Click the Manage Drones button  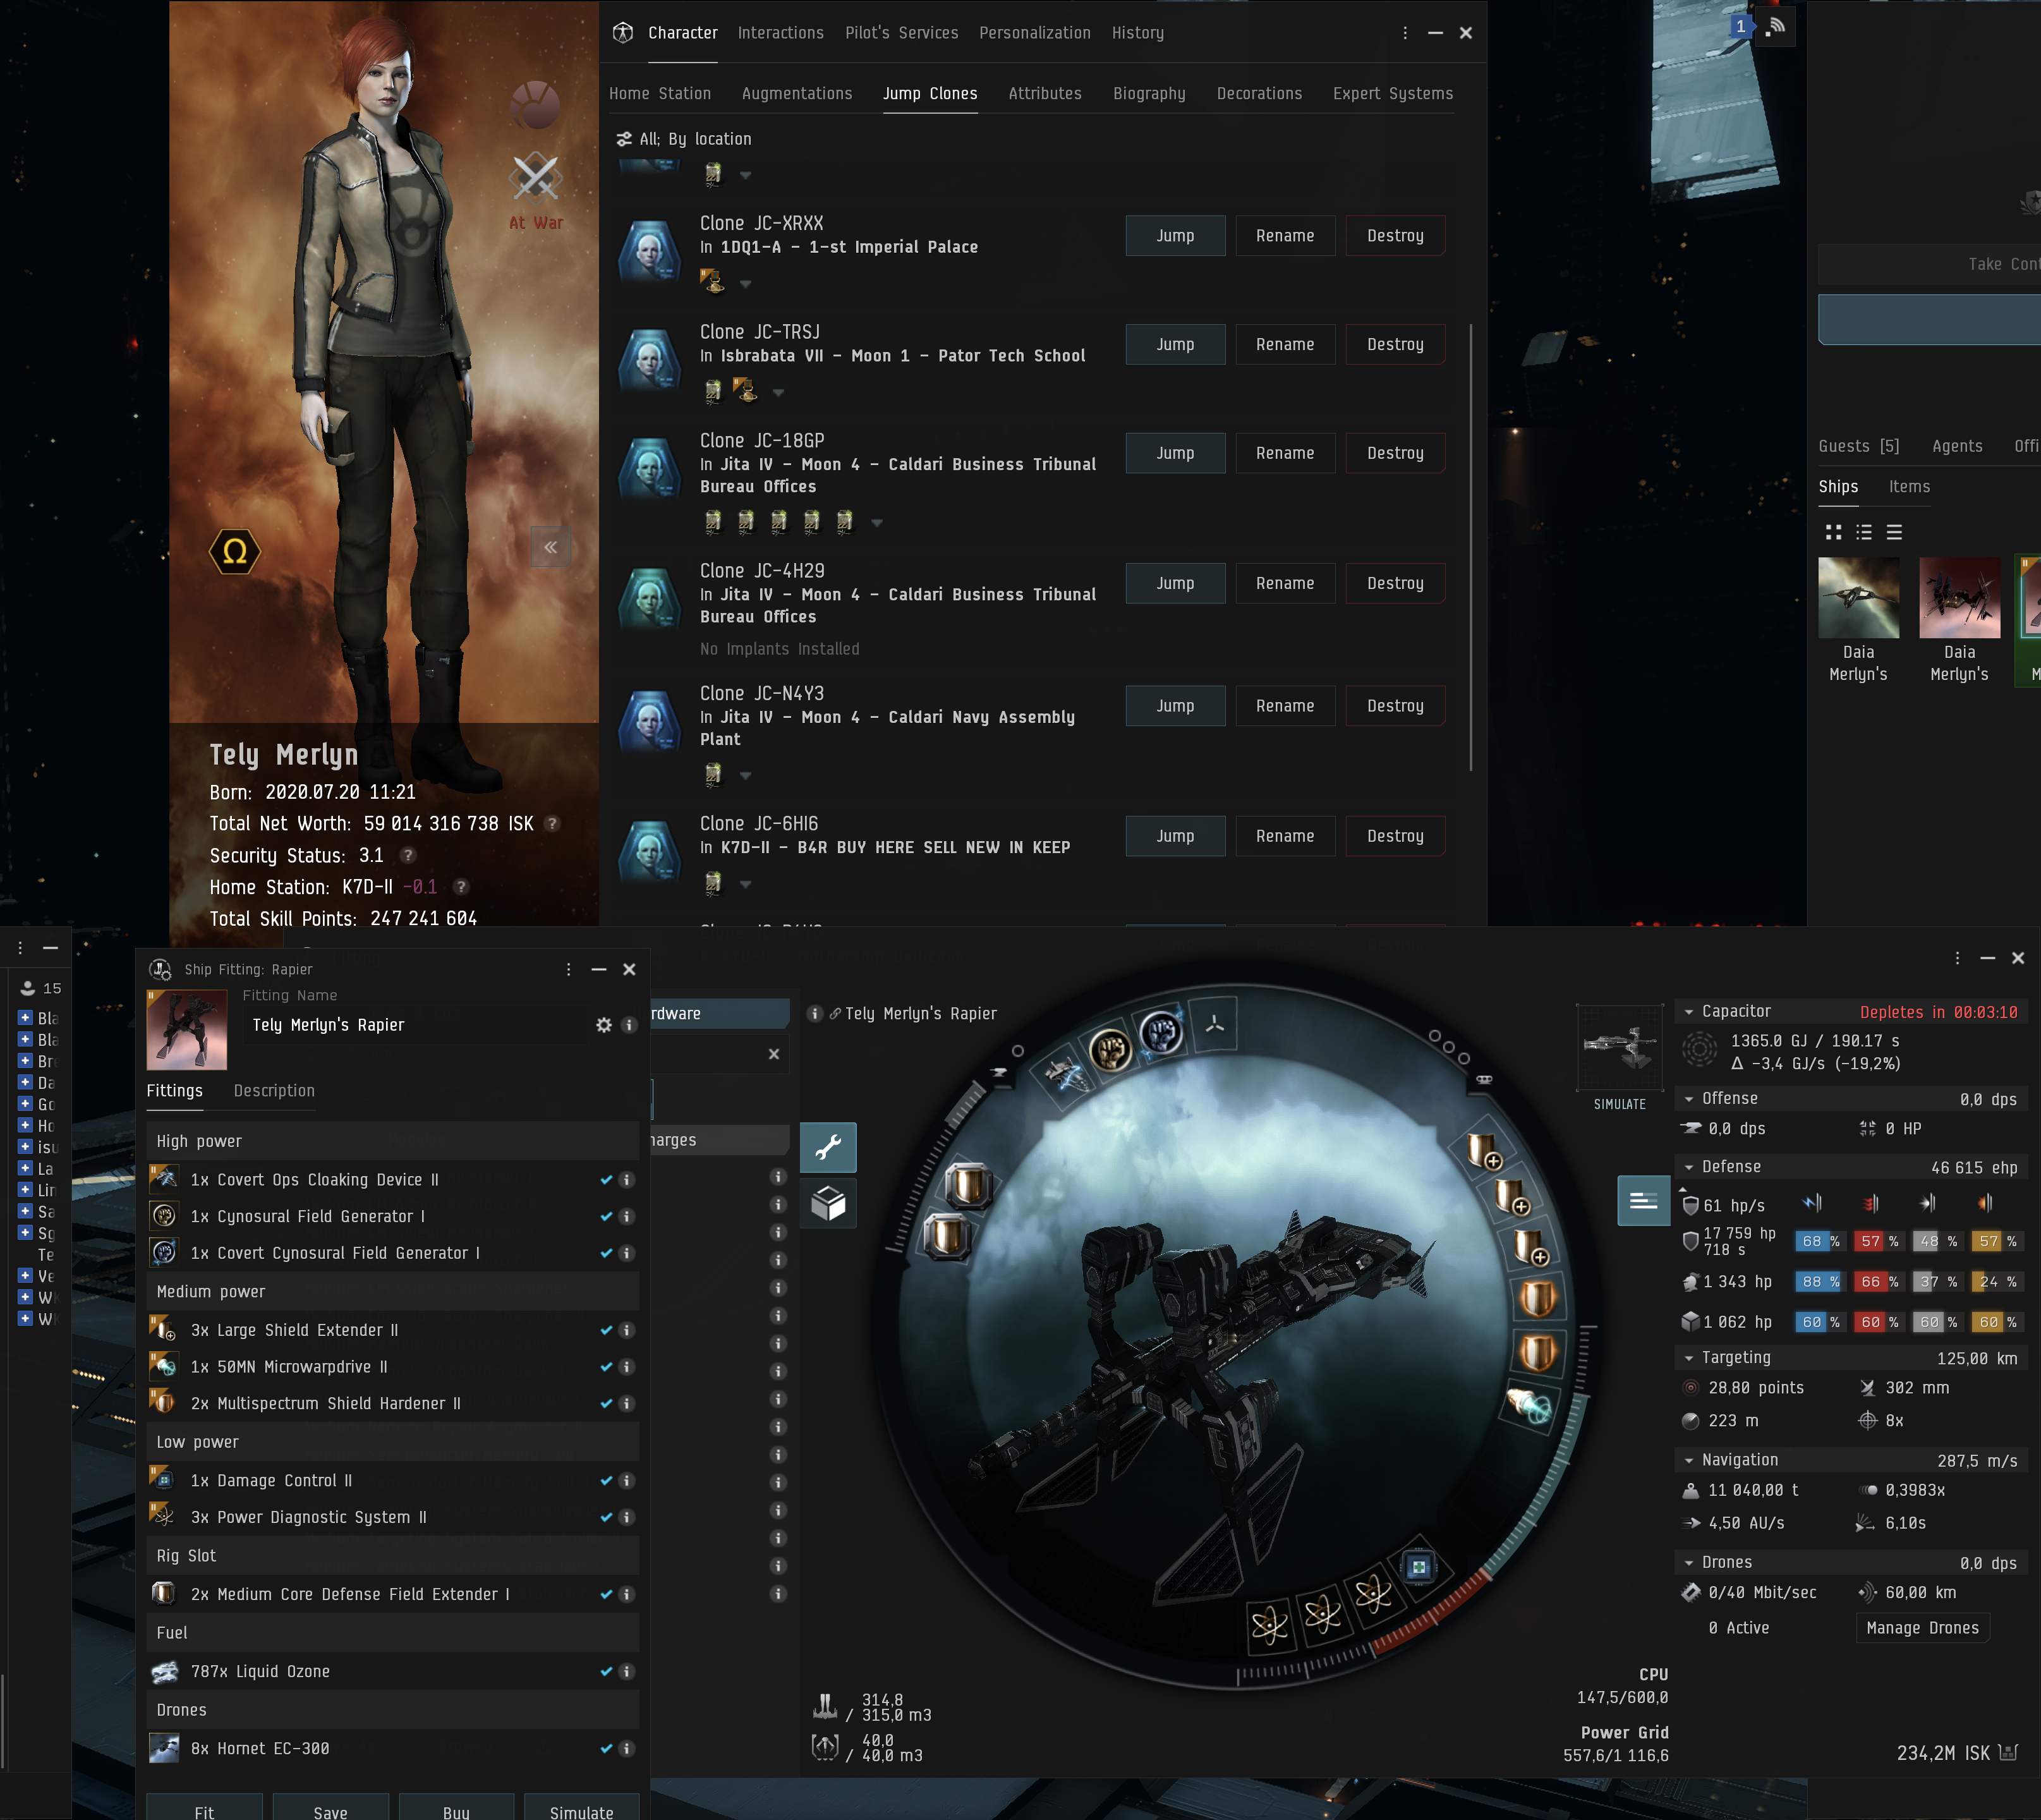(1922, 1628)
